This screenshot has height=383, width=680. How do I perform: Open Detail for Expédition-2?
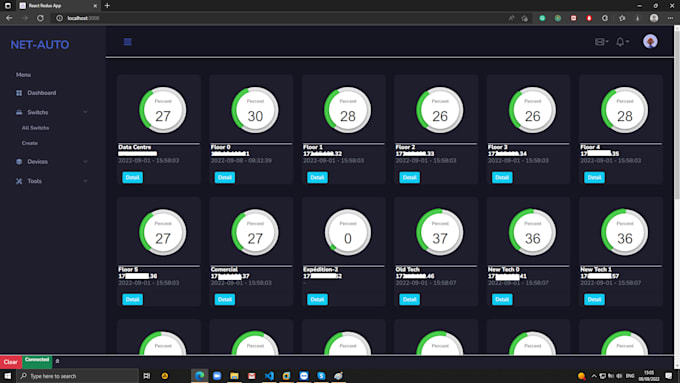[317, 300]
